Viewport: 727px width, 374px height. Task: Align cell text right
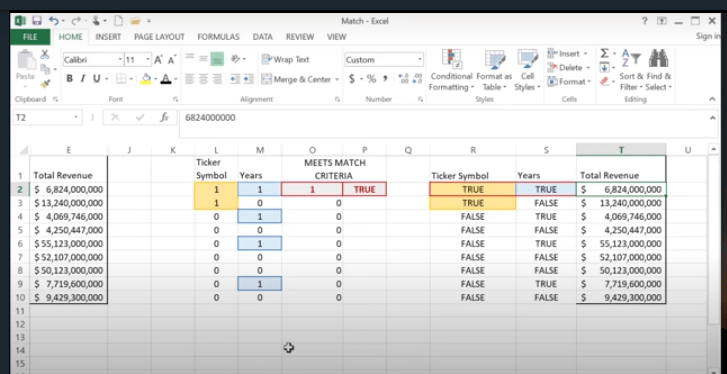(217, 79)
